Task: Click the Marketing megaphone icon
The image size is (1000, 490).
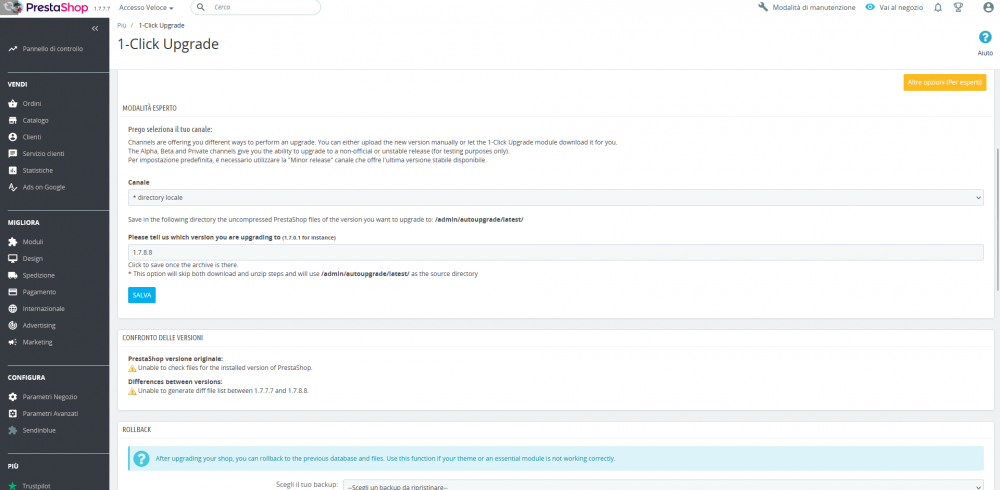Action: click(x=12, y=342)
